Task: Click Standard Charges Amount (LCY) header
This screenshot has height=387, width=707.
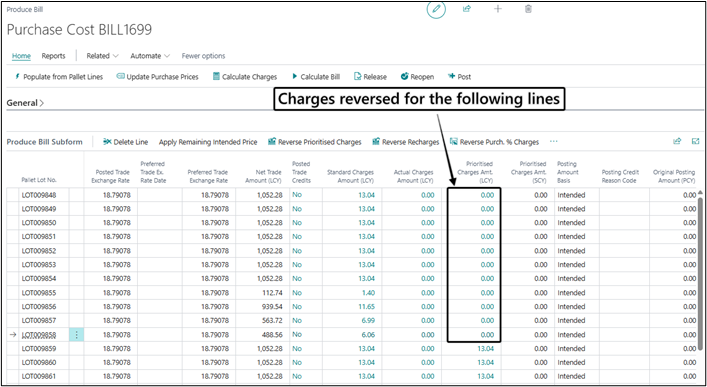Action: [x=350, y=176]
